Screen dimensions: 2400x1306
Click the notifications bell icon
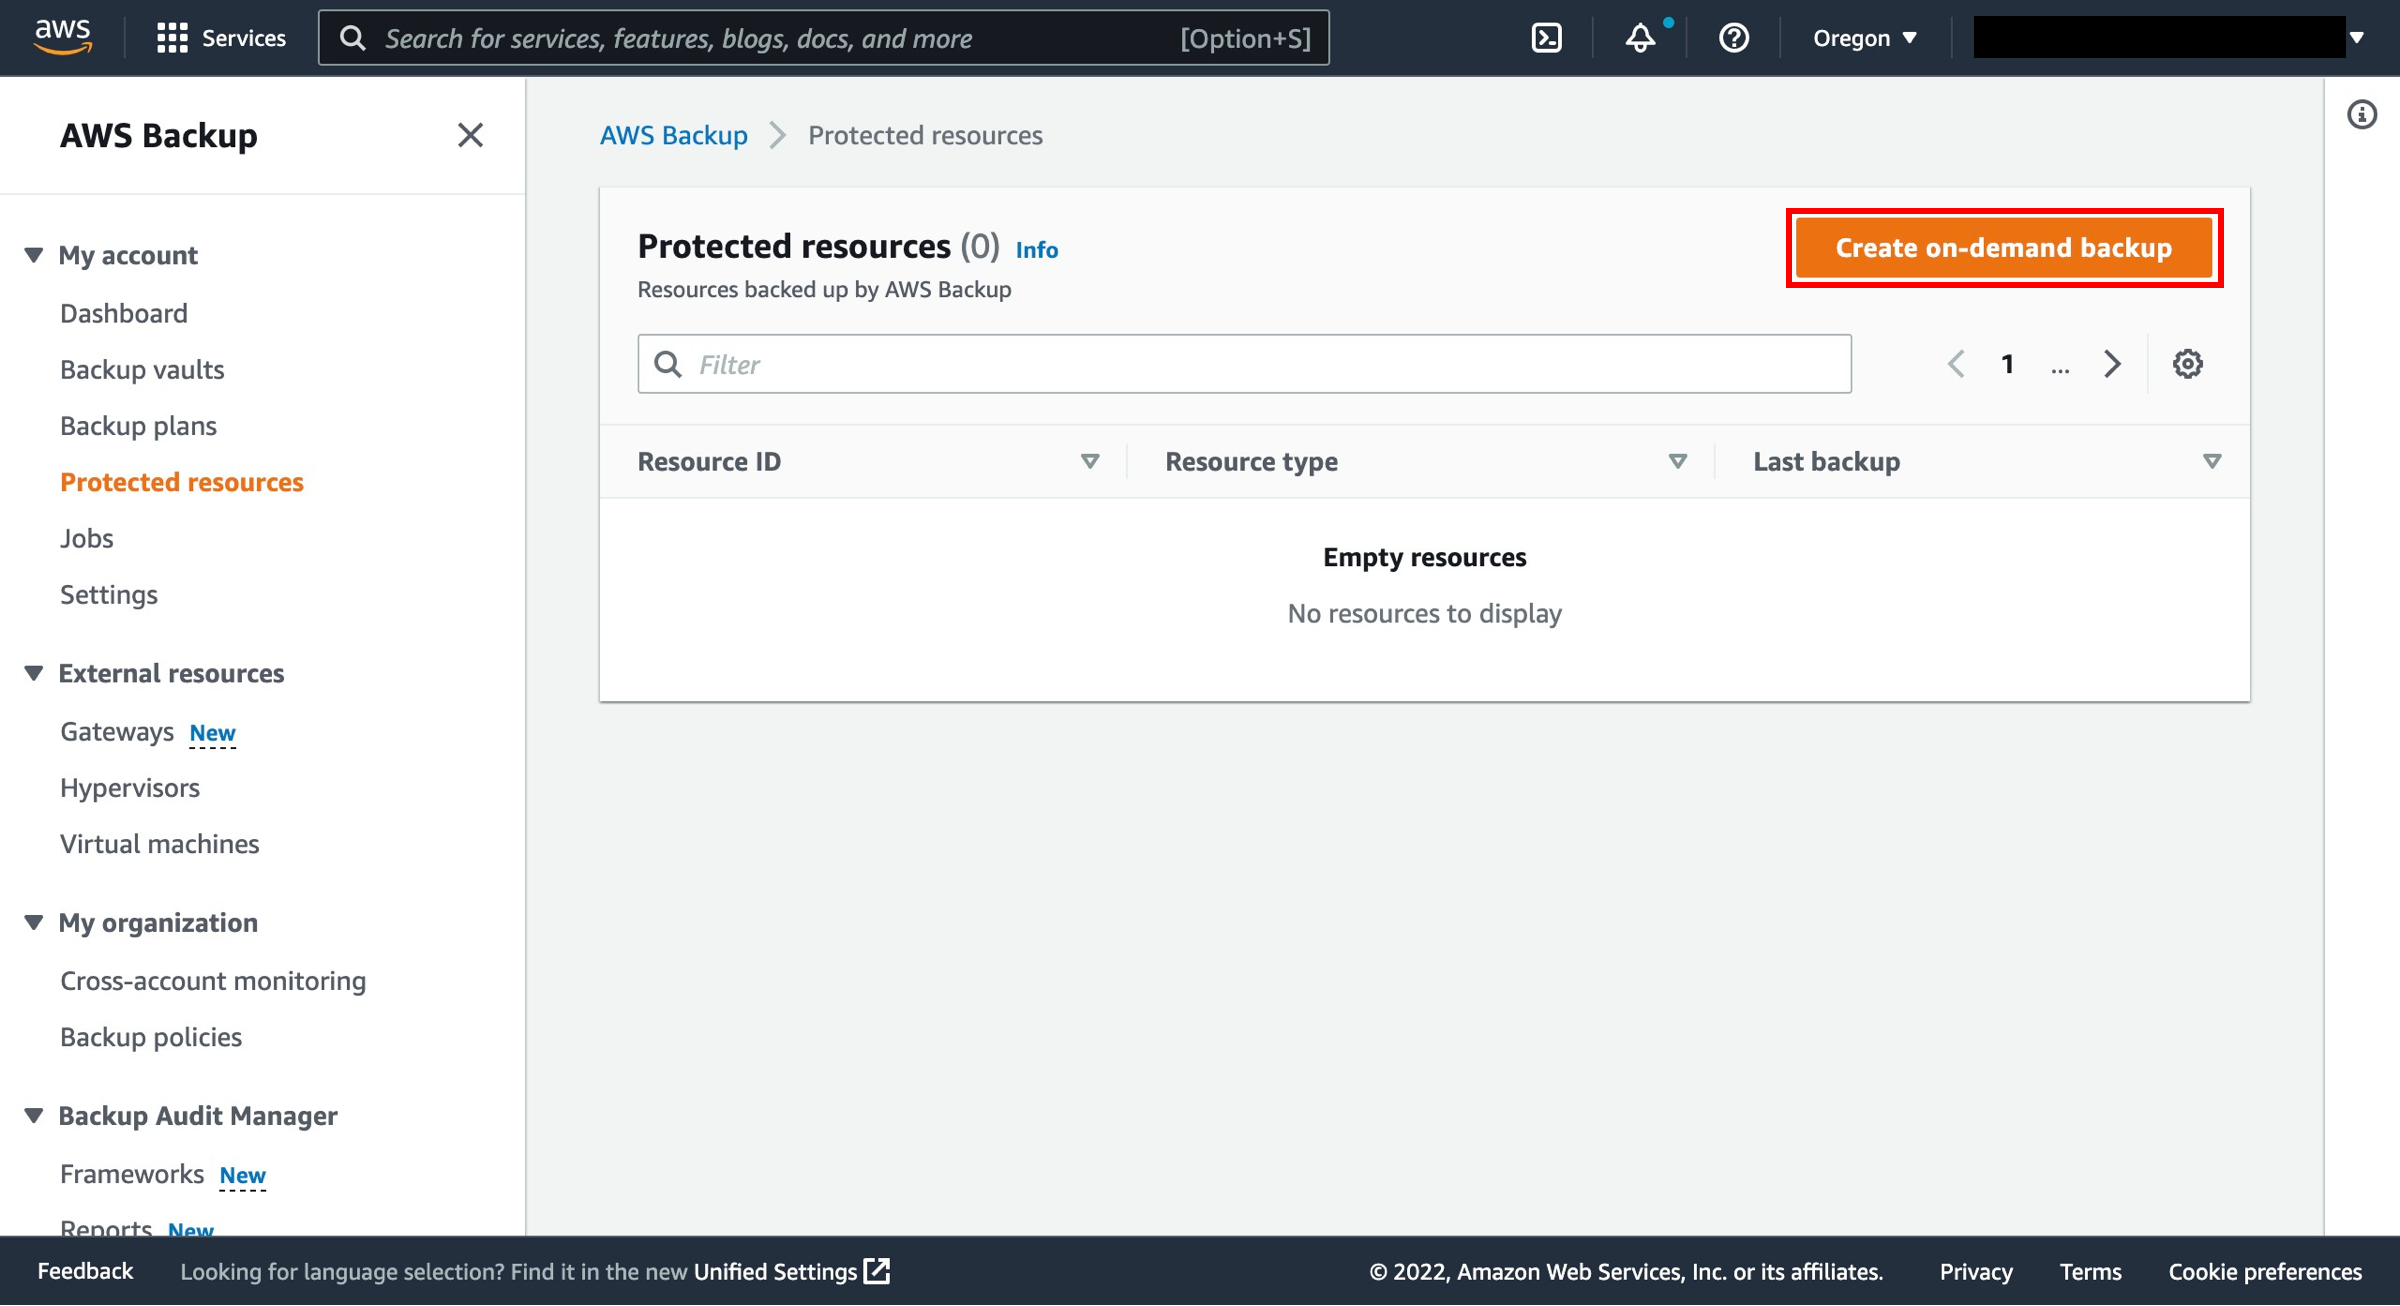[x=1640, y=37]
